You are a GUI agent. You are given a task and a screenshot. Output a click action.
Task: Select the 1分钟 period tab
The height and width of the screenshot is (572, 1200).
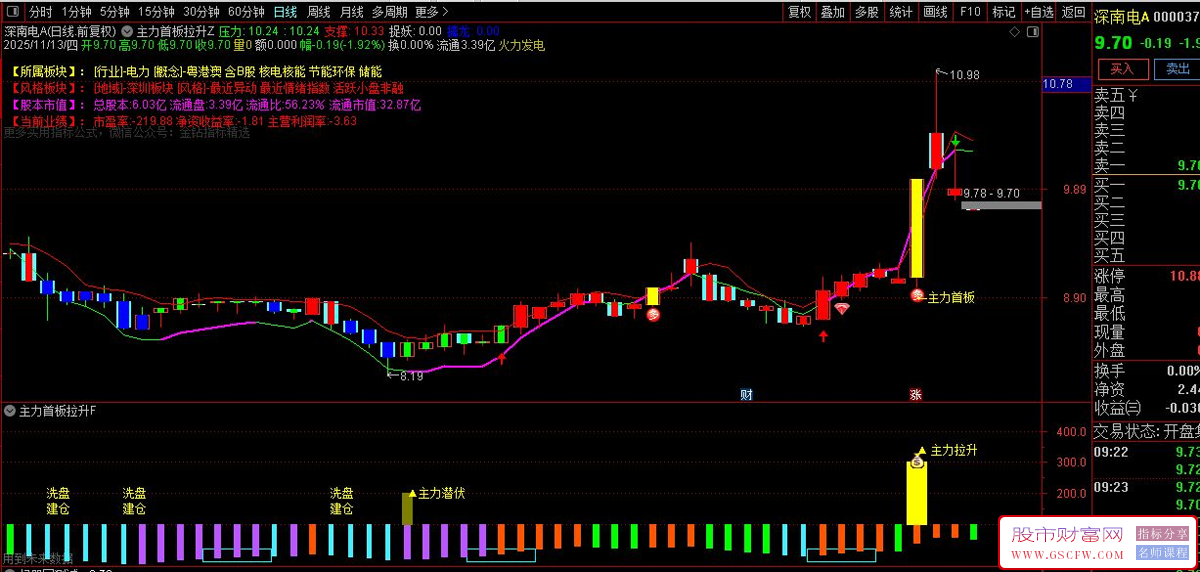click(x=76, y=12)
